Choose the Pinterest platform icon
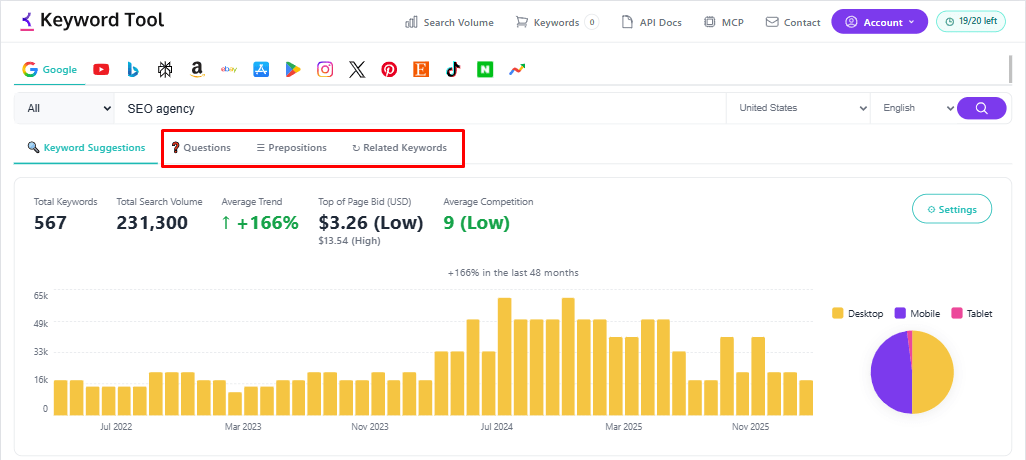 (389, 69)
